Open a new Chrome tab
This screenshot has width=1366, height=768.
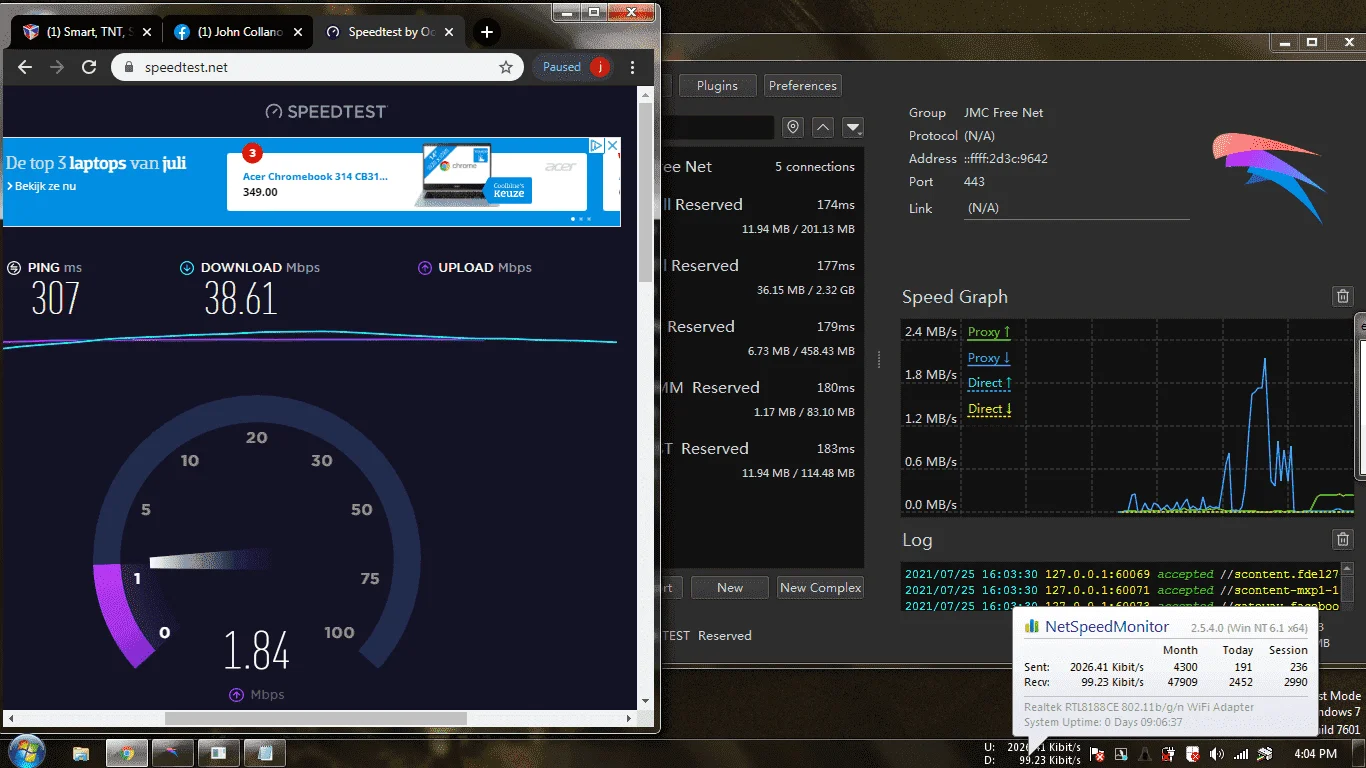click(487, 32)
